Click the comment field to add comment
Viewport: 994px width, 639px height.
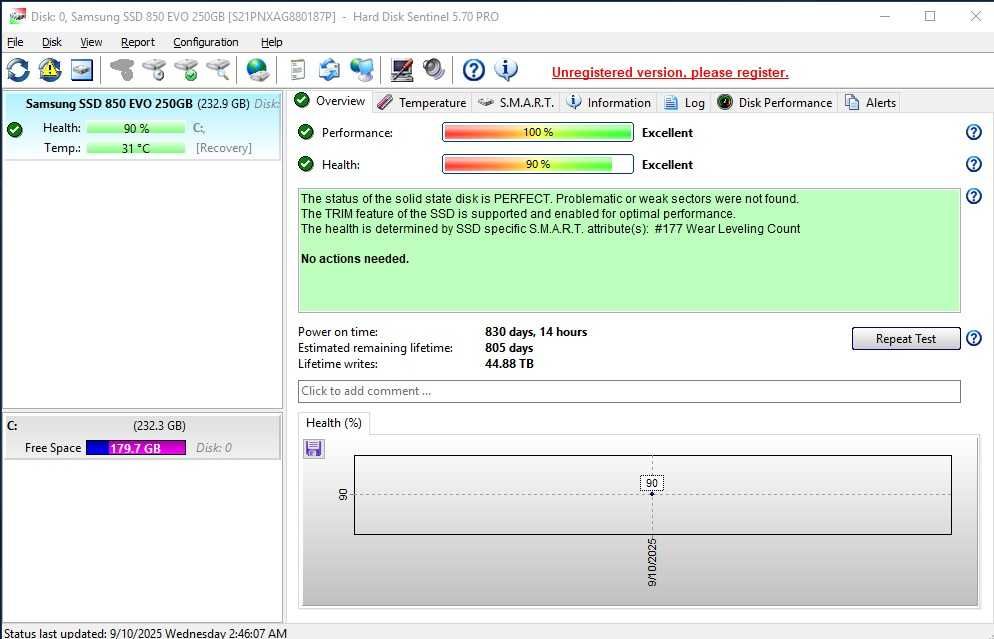pyautogui.click(x=629, y=391)
